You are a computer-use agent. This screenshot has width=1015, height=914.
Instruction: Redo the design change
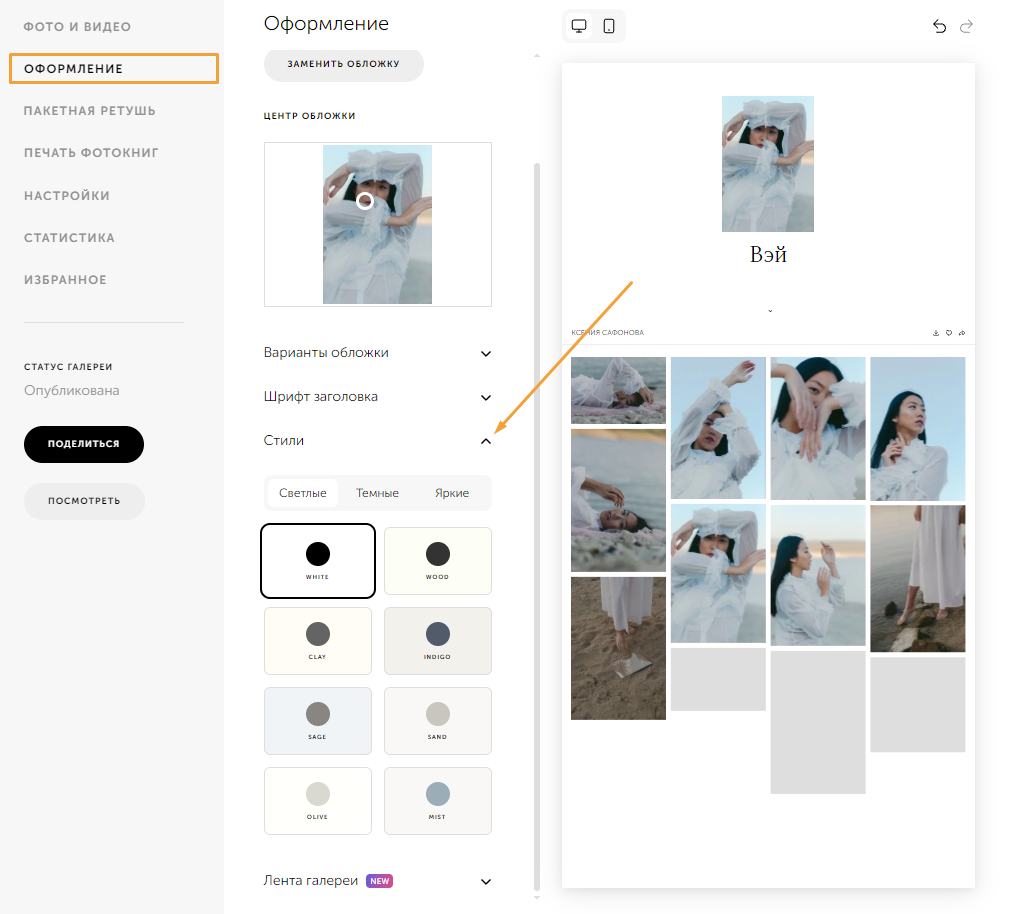pos(966,27)
